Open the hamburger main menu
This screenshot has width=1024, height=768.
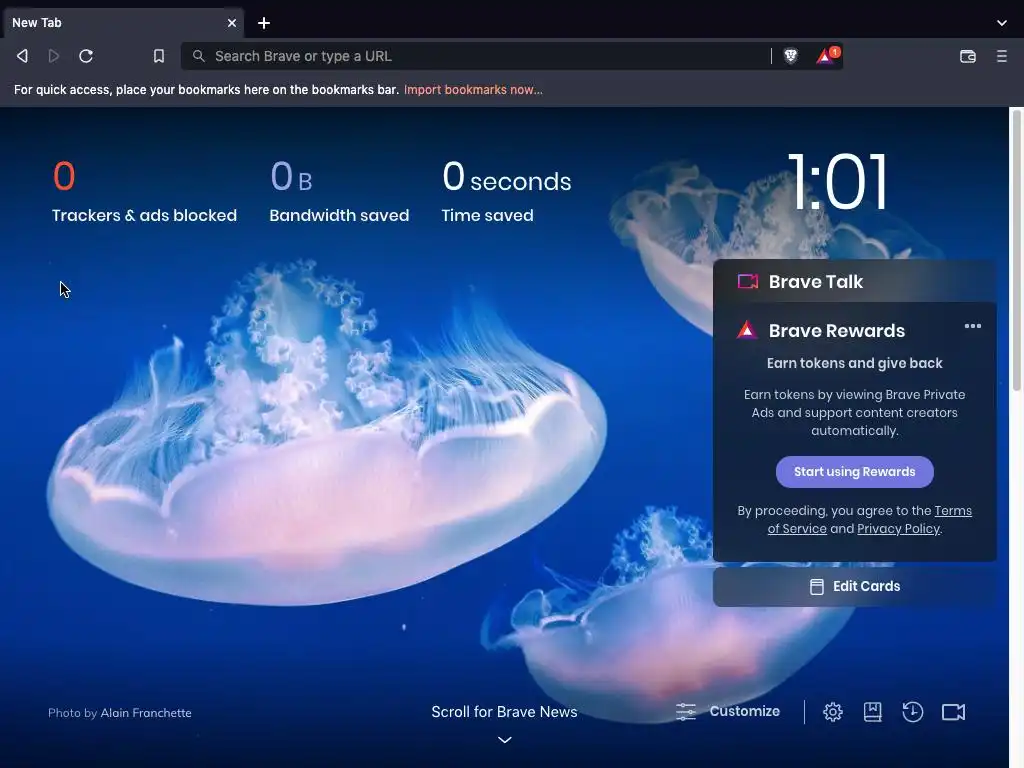click(1002, 56)
